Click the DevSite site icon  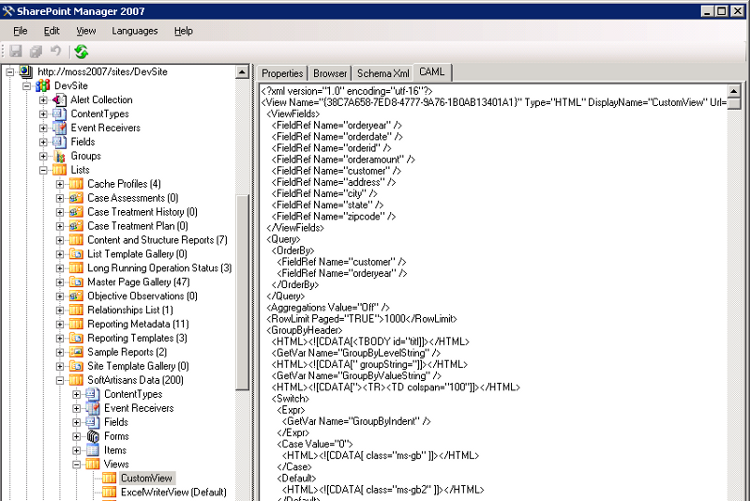[43, 86]
